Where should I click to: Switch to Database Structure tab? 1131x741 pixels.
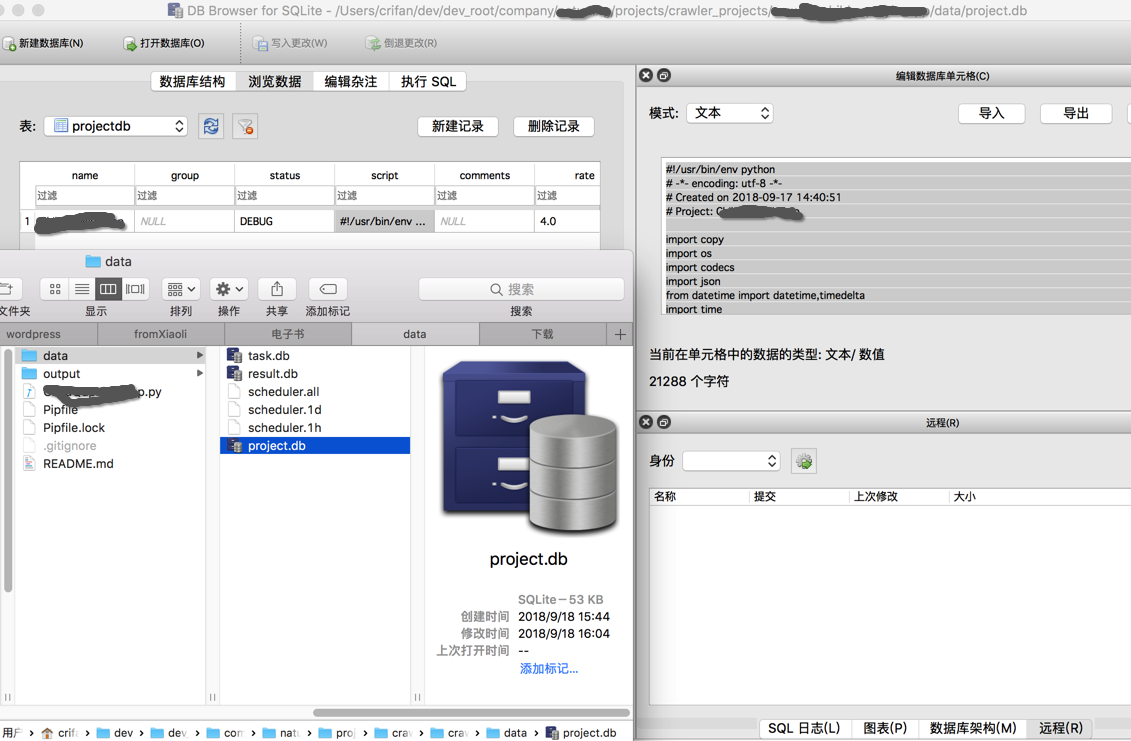[x=192, y=82]
